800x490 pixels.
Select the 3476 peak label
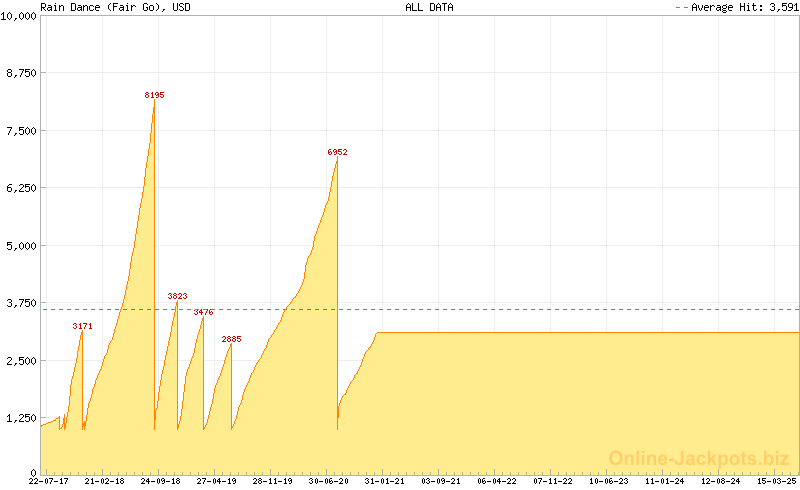click(x=203, y=312)
